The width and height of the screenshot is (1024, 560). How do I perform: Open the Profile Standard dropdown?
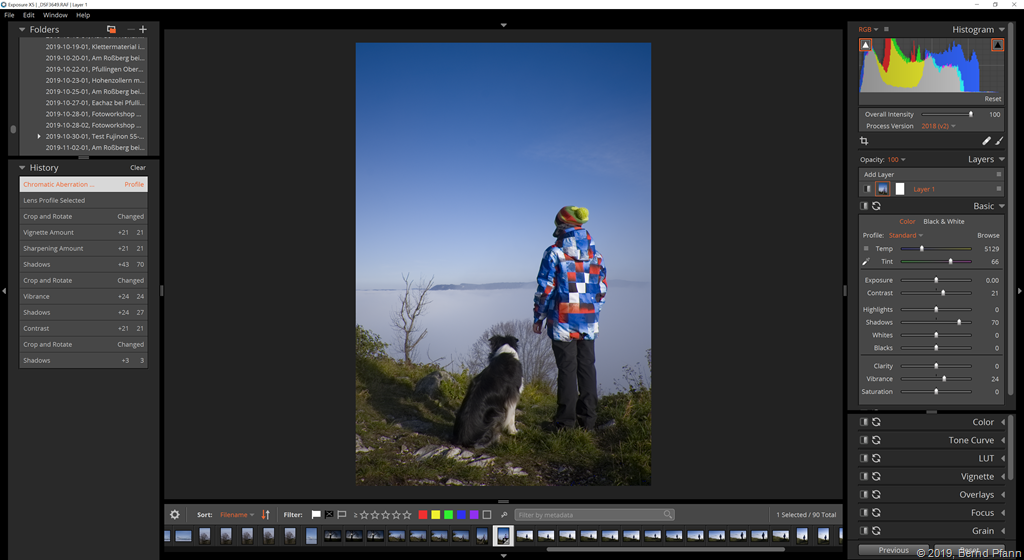[906, 235]
